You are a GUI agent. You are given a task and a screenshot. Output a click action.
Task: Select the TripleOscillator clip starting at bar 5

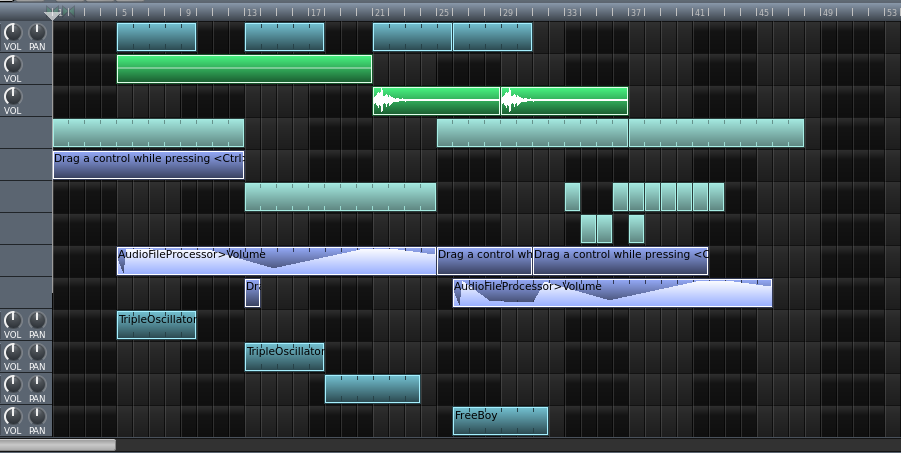156,325
